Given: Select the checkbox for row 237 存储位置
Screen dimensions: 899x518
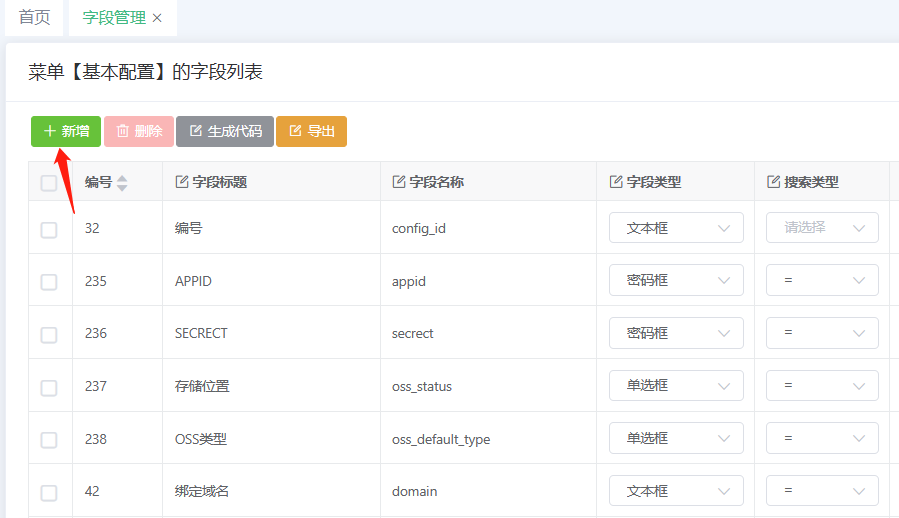Looking at the screenshot, I should pos(49,387).
